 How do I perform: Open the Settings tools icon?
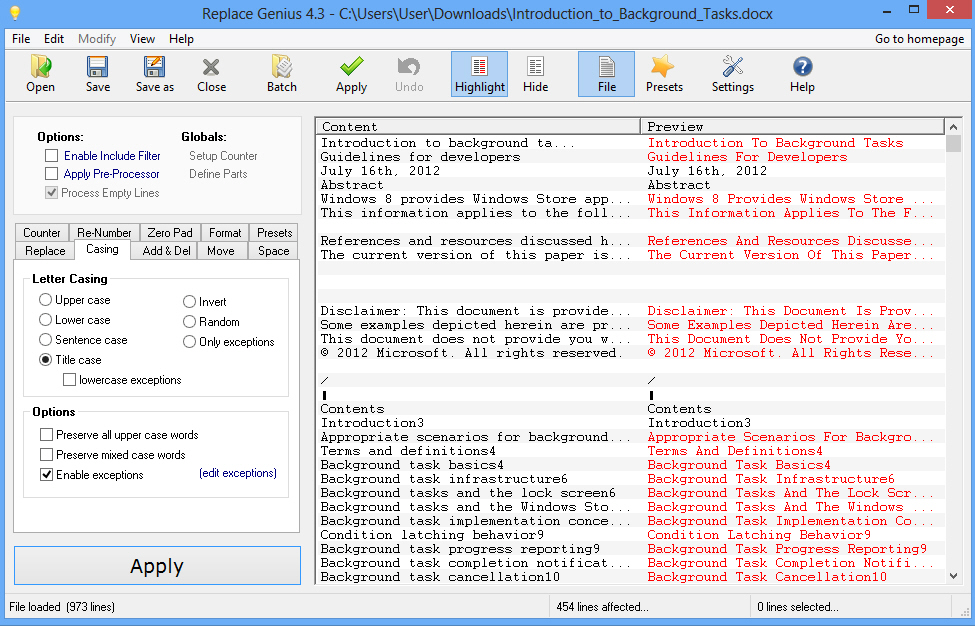coord(732,74)
